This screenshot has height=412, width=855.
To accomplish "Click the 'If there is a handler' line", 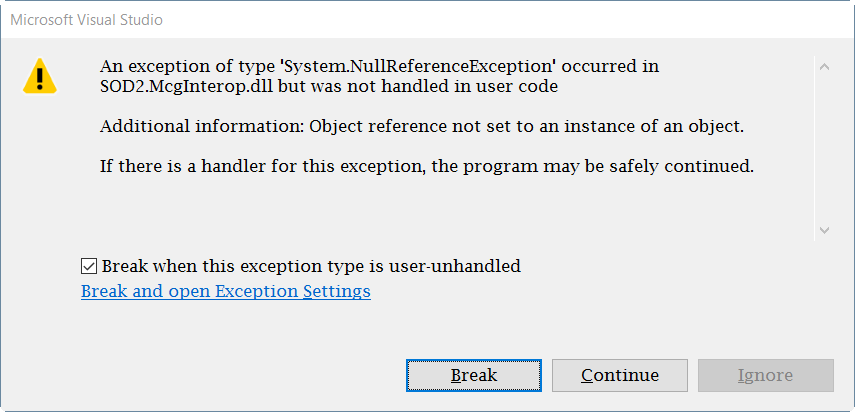I will [x=427, y=166].
